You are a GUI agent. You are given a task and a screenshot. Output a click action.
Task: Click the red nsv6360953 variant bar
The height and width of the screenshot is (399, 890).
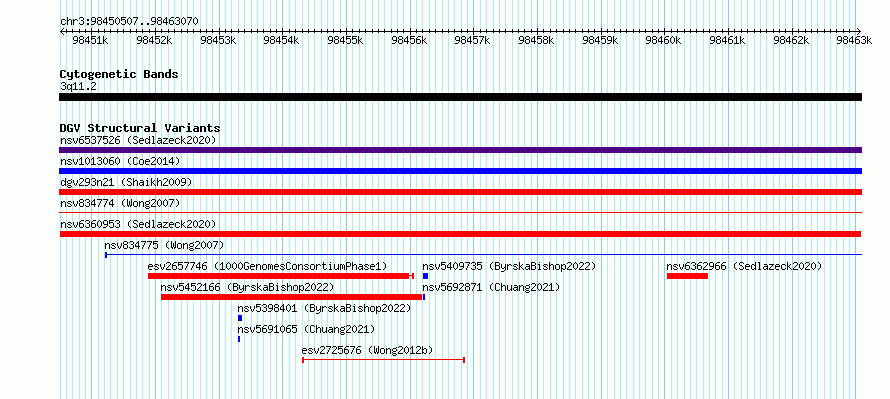(x=460, y=234)
